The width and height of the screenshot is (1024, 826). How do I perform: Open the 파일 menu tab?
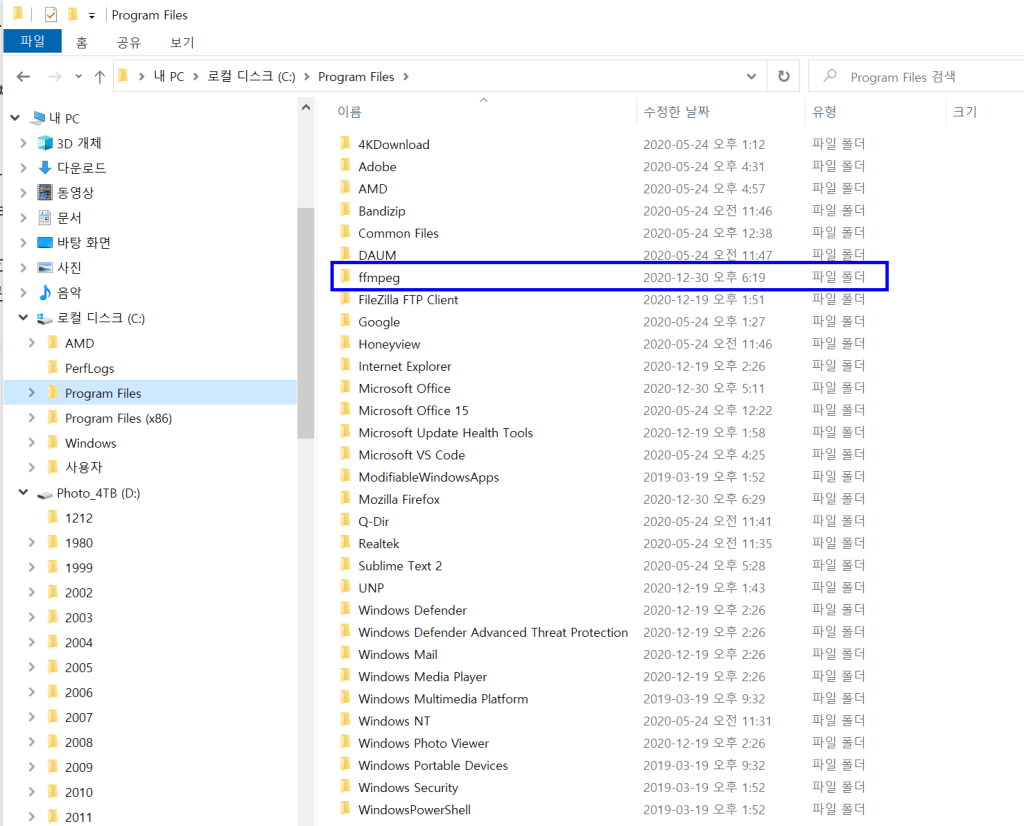click(33, 42)
